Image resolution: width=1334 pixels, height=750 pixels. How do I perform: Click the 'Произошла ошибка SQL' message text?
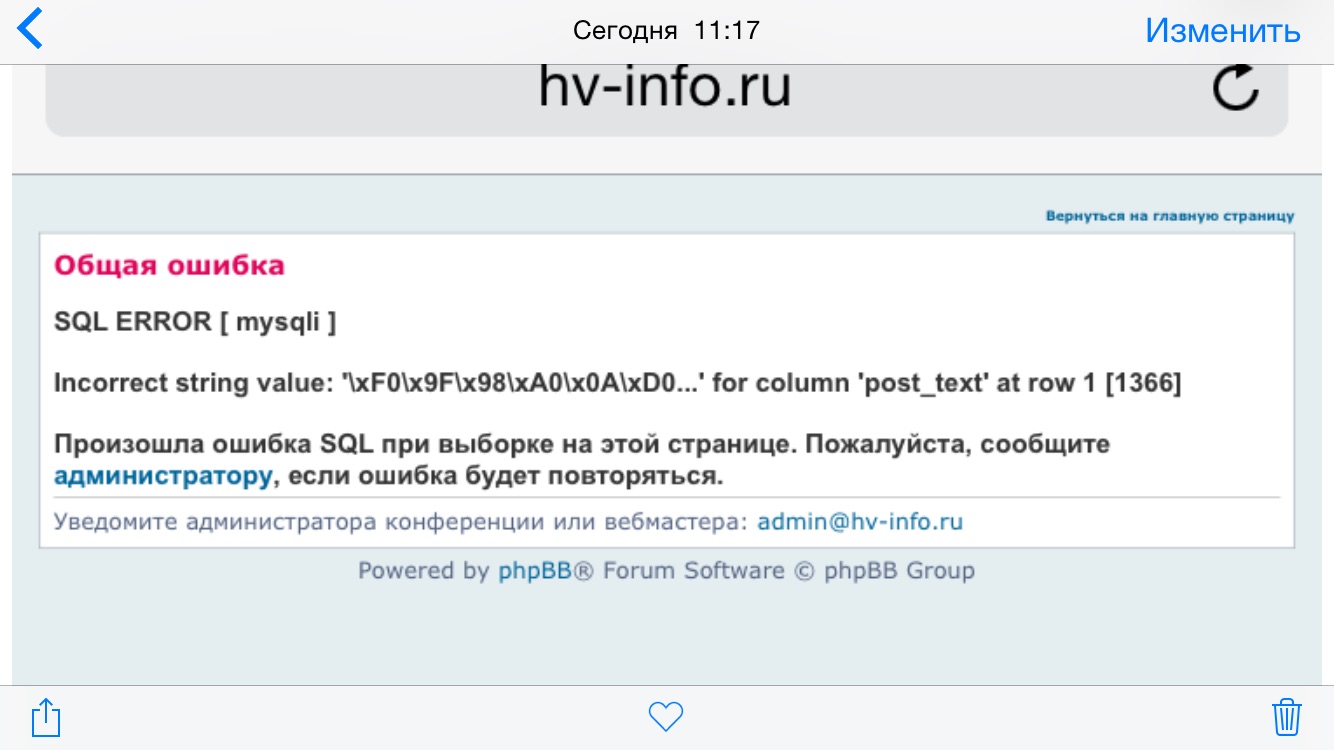[x=580, y=444]
